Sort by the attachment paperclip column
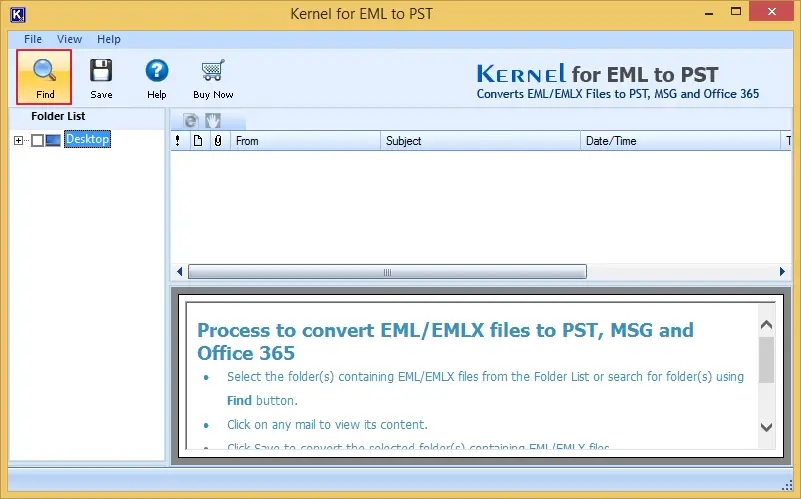Image resolution: width=801 pixels, height=499 pixels. point(218,140)
